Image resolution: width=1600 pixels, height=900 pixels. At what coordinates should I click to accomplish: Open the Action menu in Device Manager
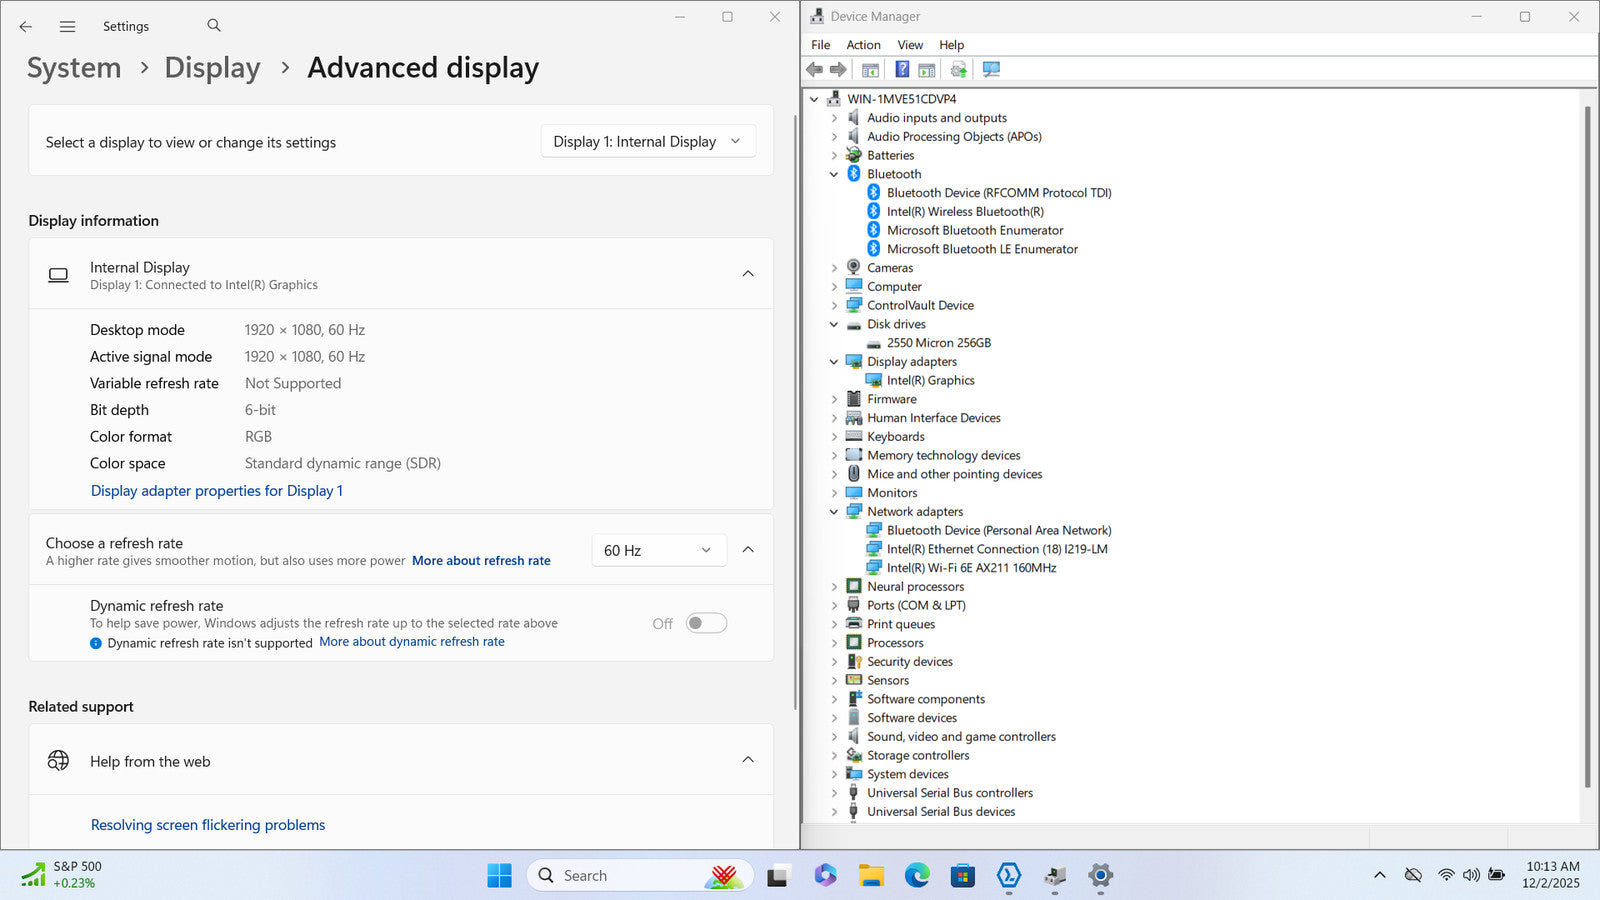click(x=863, y=45)
